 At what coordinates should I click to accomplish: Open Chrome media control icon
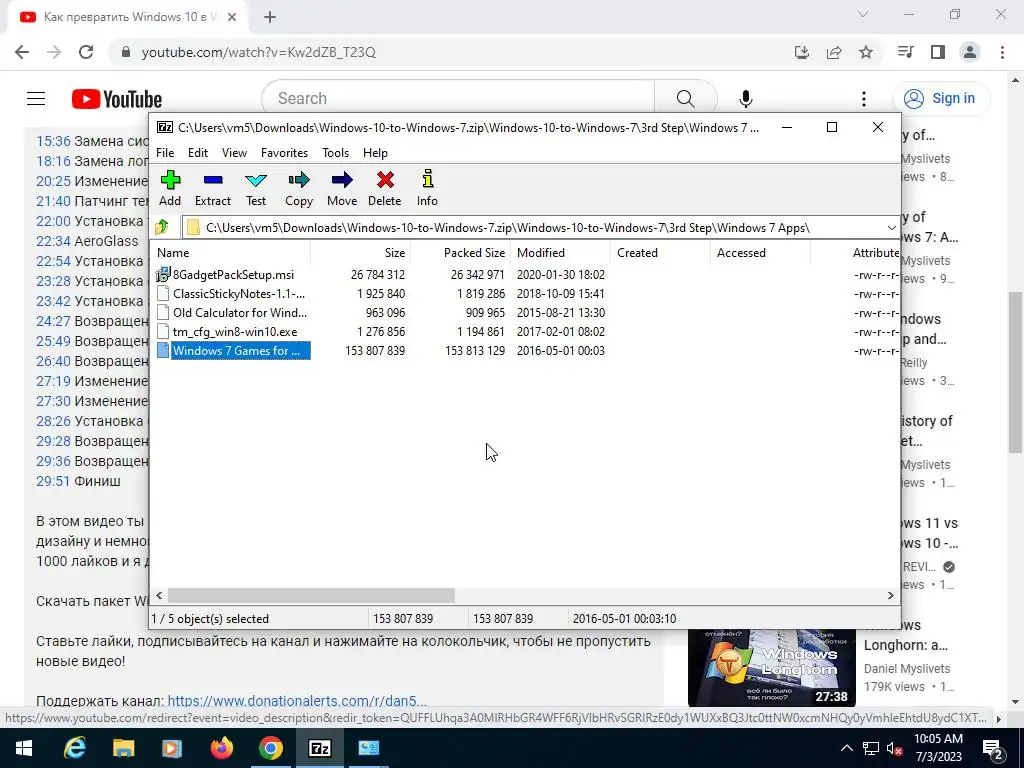click(905, 52)
